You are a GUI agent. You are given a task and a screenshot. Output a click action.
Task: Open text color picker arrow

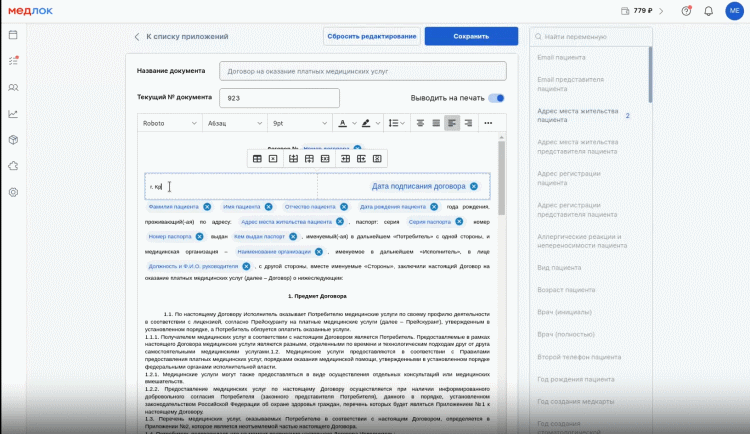coord(354,123)
